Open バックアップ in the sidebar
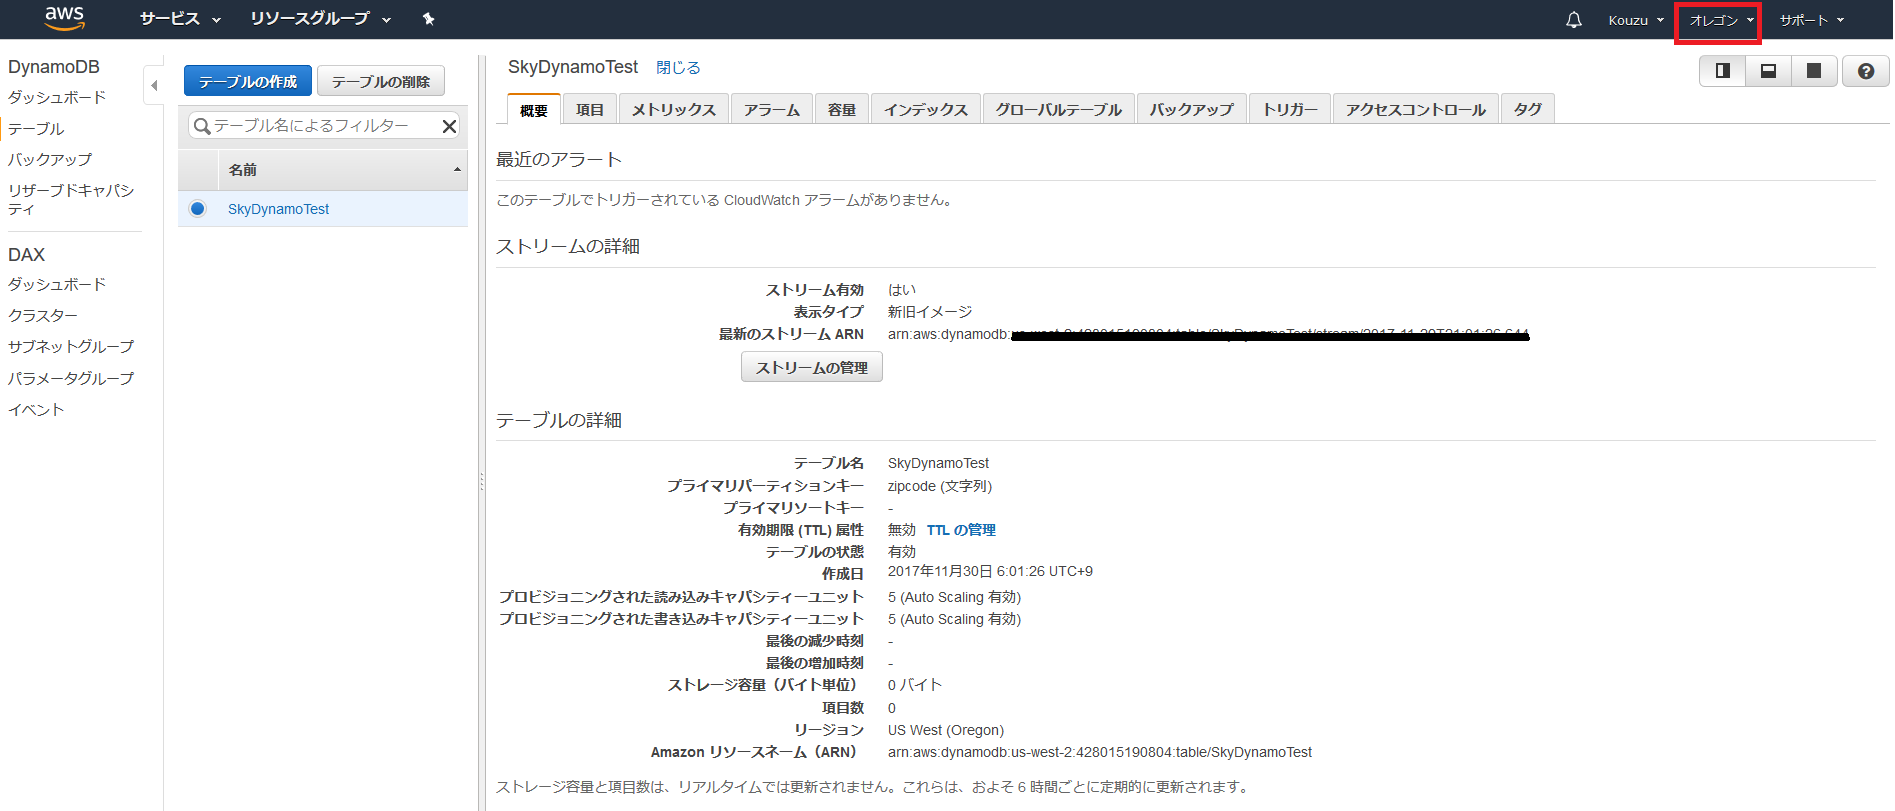Image resolution: width=1895 pixels, height=811 pixels. click(50, 159)
